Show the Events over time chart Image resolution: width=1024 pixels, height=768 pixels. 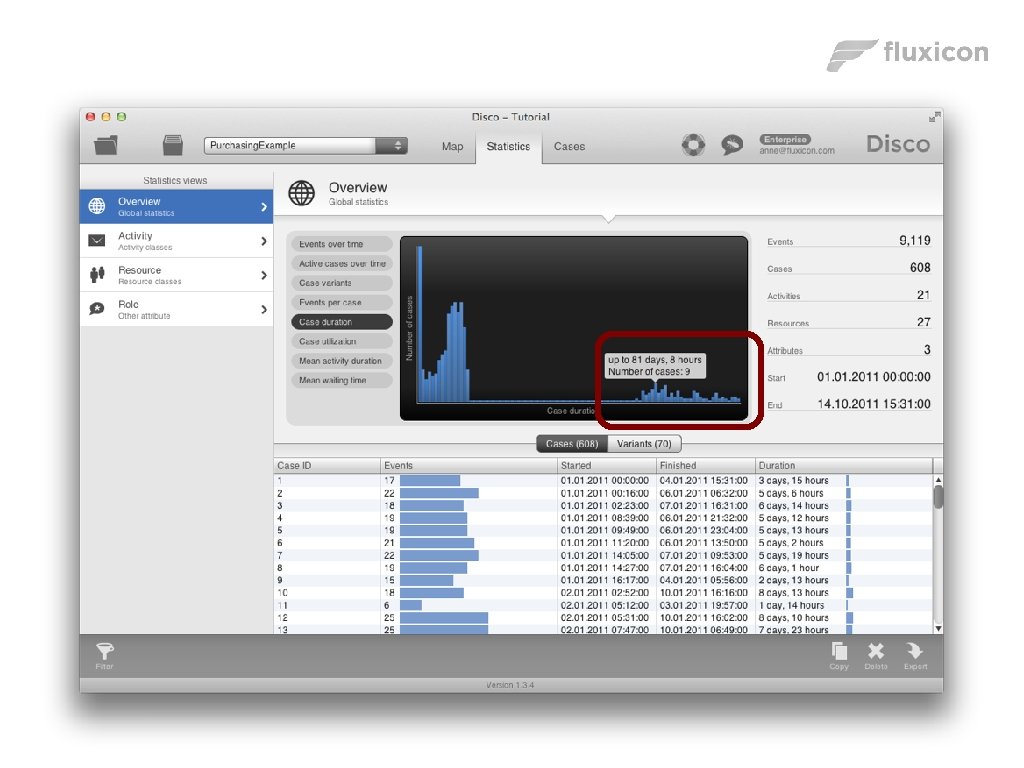coord(342,244)
